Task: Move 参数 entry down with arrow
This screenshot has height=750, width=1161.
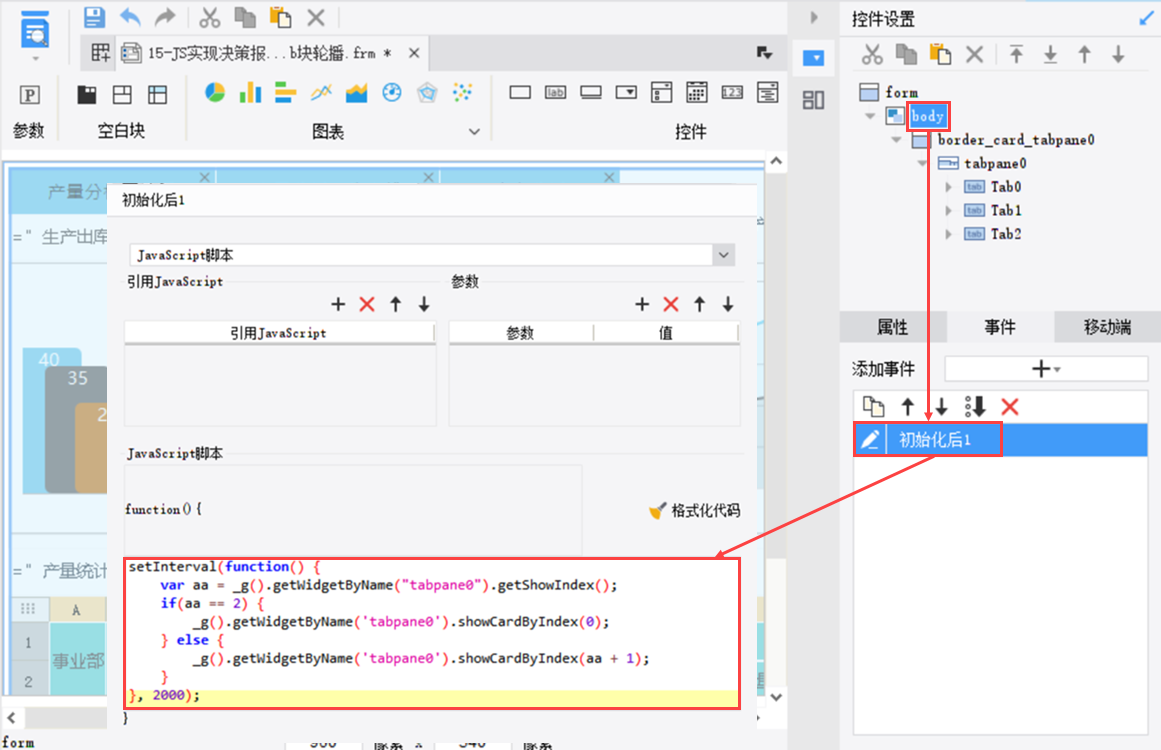Action: point(728,304)
